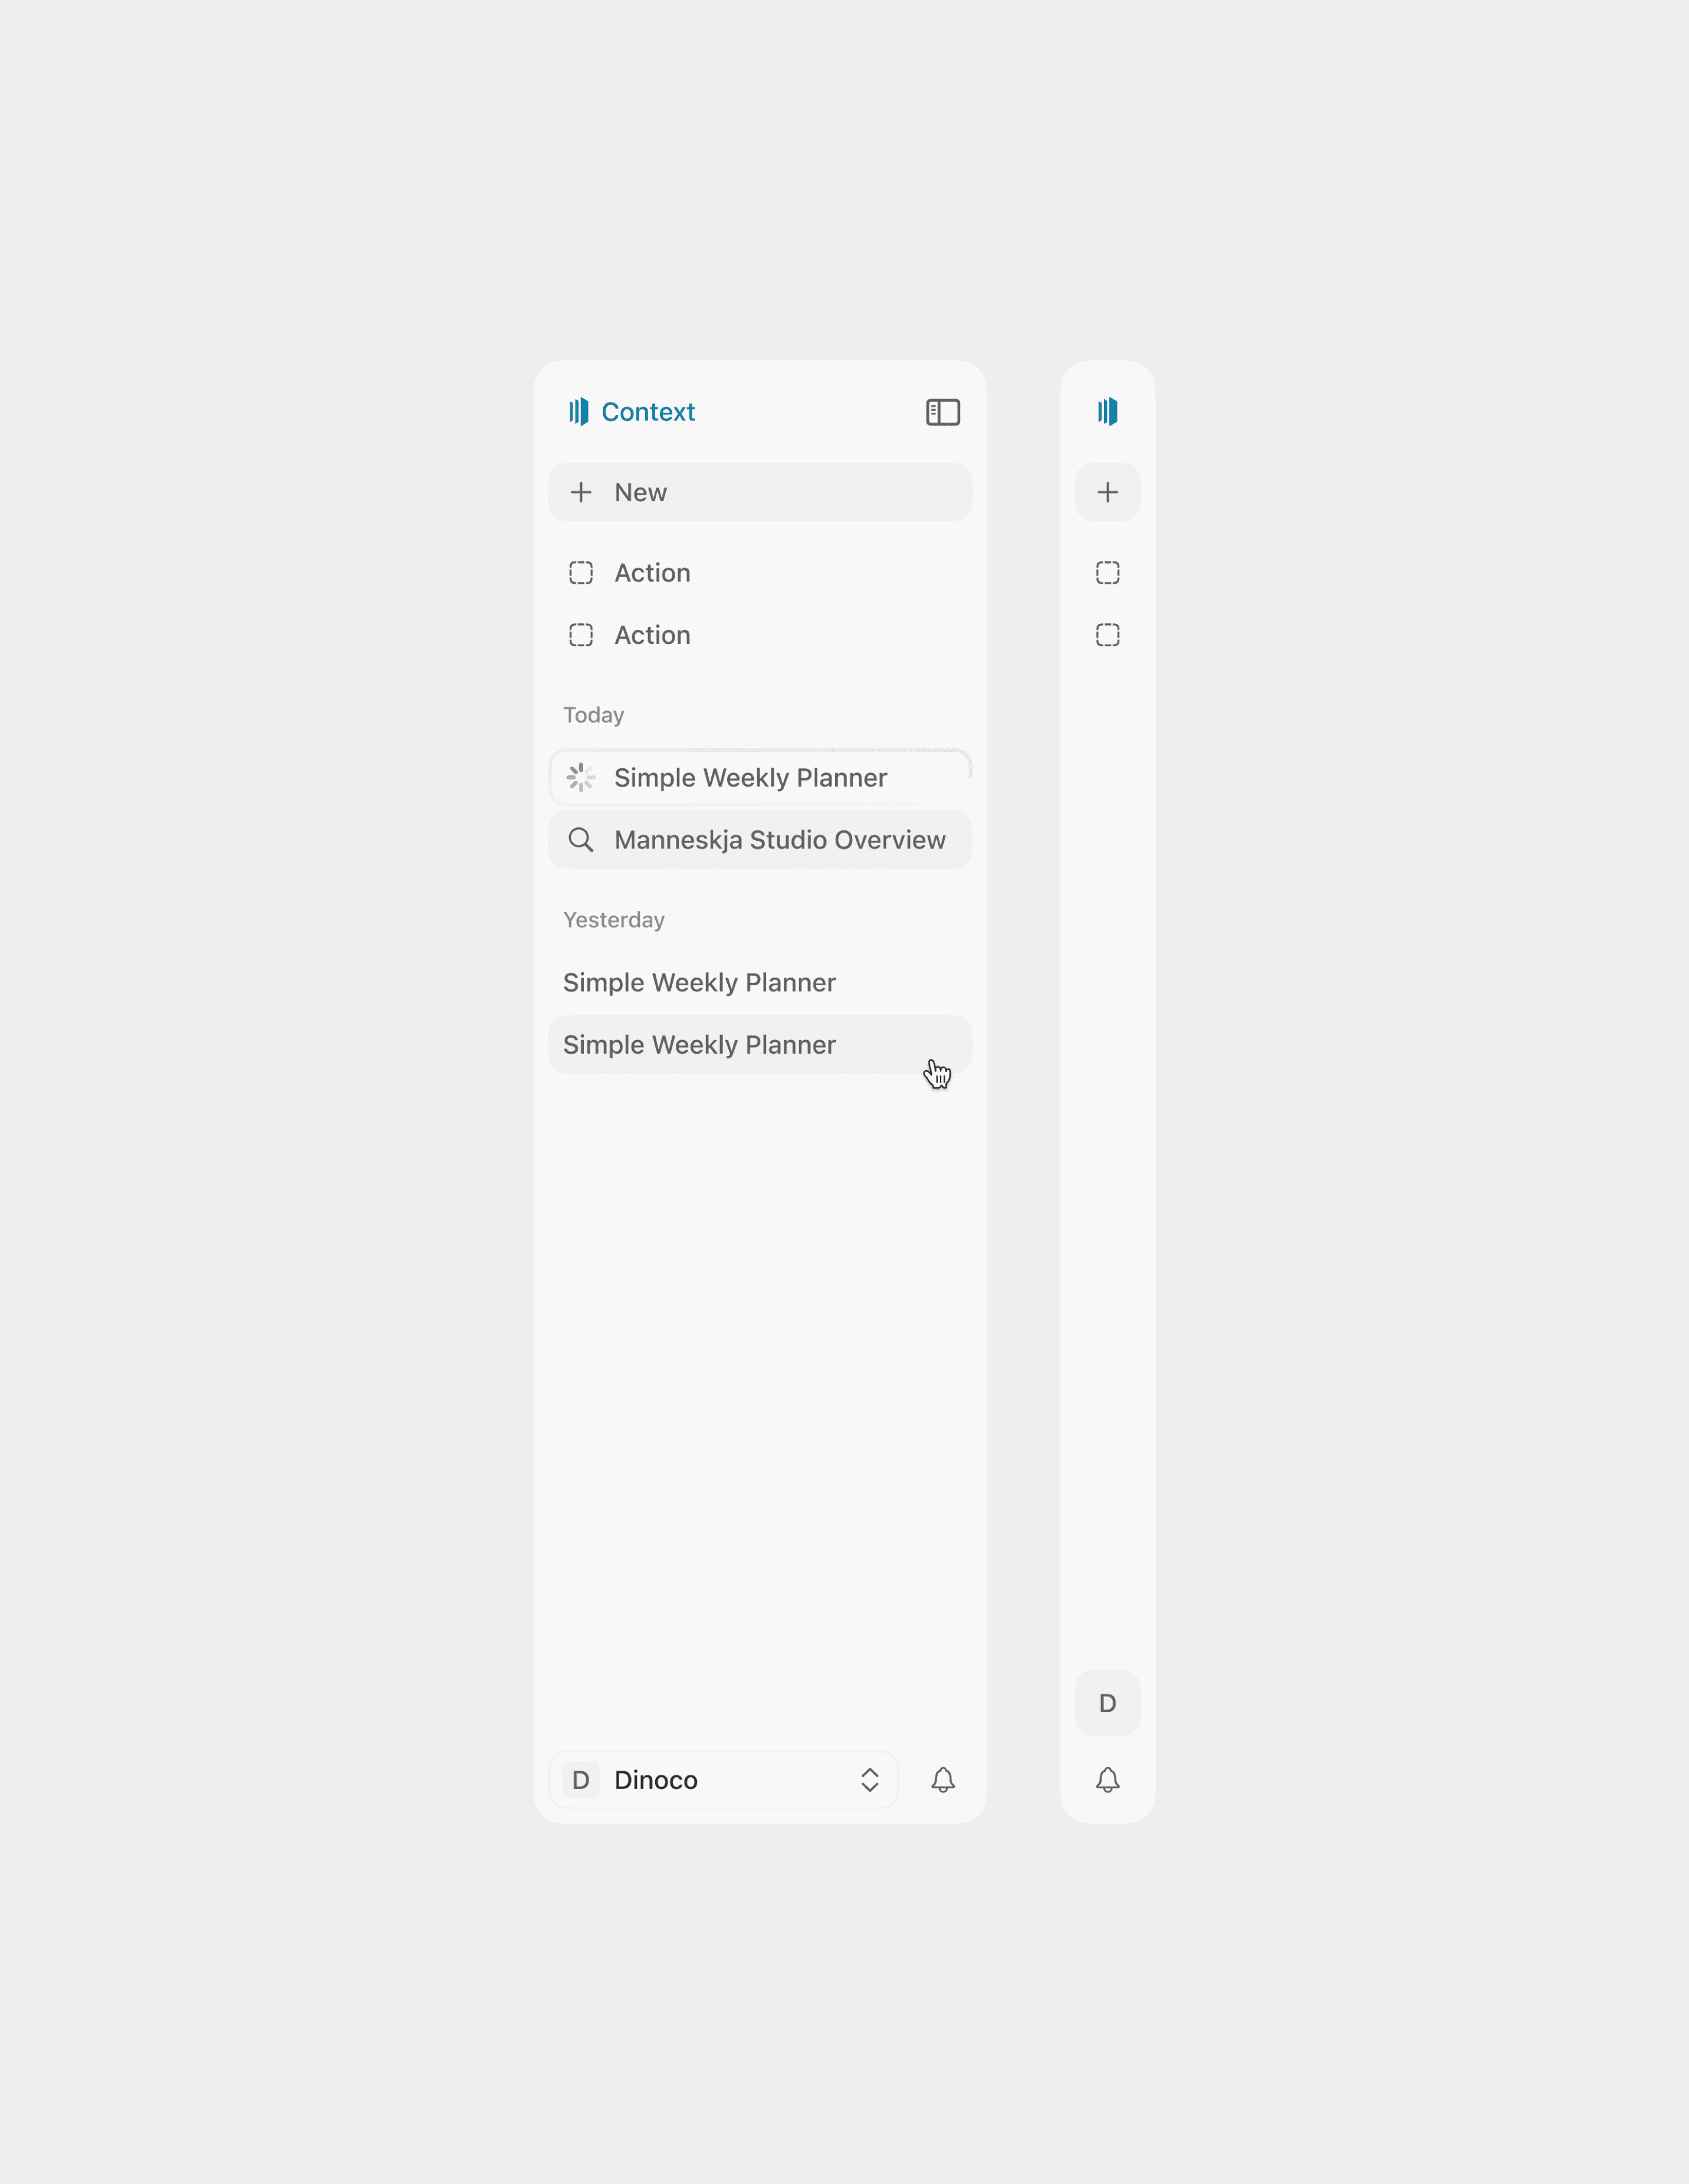Click up-down chevrons in Dinoco selector
This screenshot has width=1689, height=2184.
point(869,1780)
